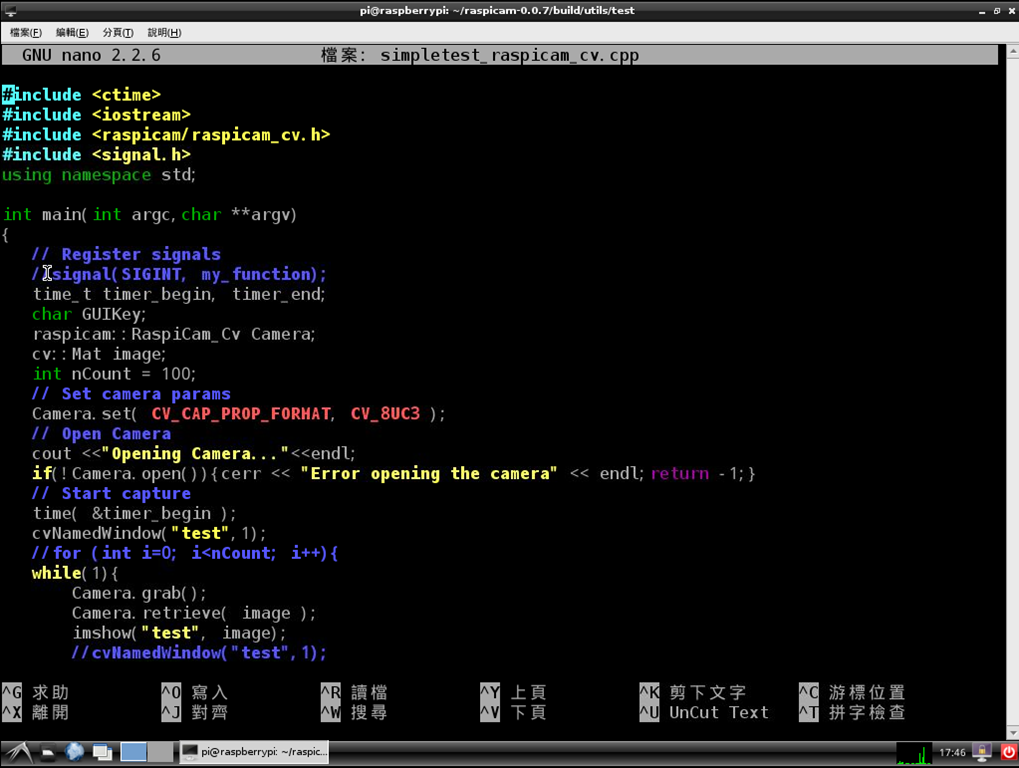The image size is (1019, 768).
Task: Click the CPU usage monitor graph
Action: [x=913, y=752]
